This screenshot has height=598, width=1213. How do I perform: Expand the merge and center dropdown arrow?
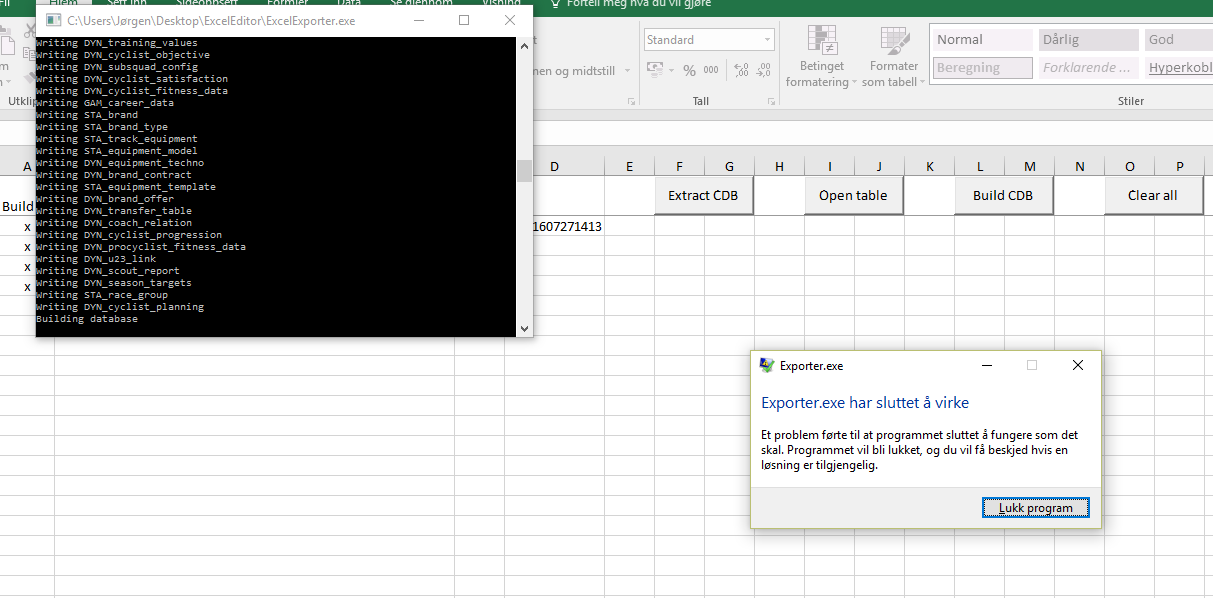[x=628, y=71]
